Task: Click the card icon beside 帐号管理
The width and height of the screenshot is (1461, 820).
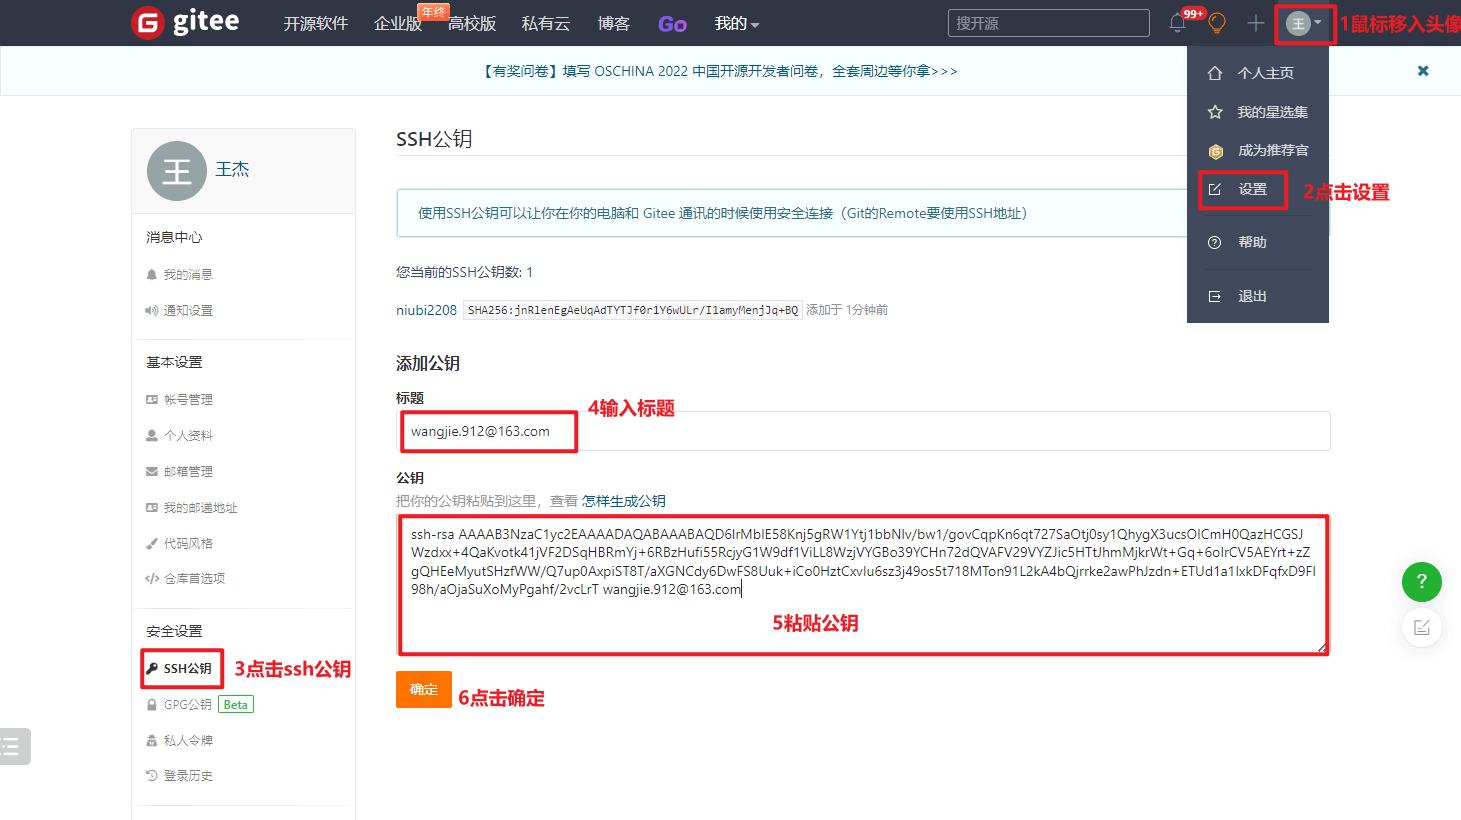Action: pyautogui.click(x=152, y=399)
